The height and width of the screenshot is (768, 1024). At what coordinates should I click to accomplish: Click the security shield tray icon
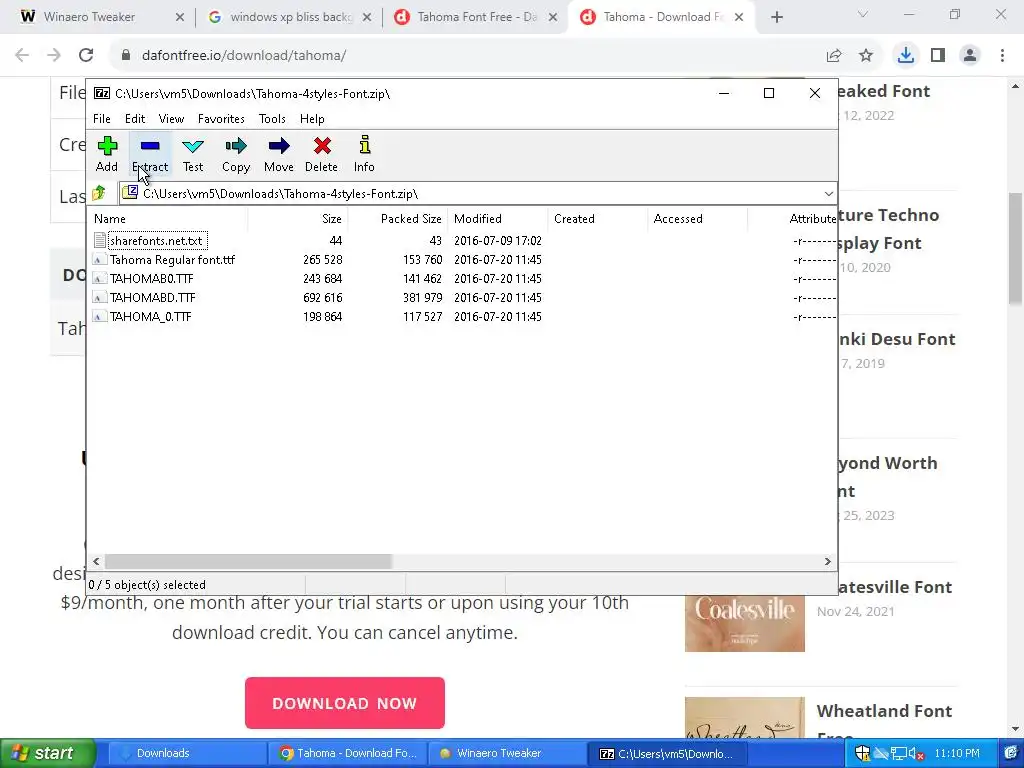pyautogui.click(x=863, y=754)
